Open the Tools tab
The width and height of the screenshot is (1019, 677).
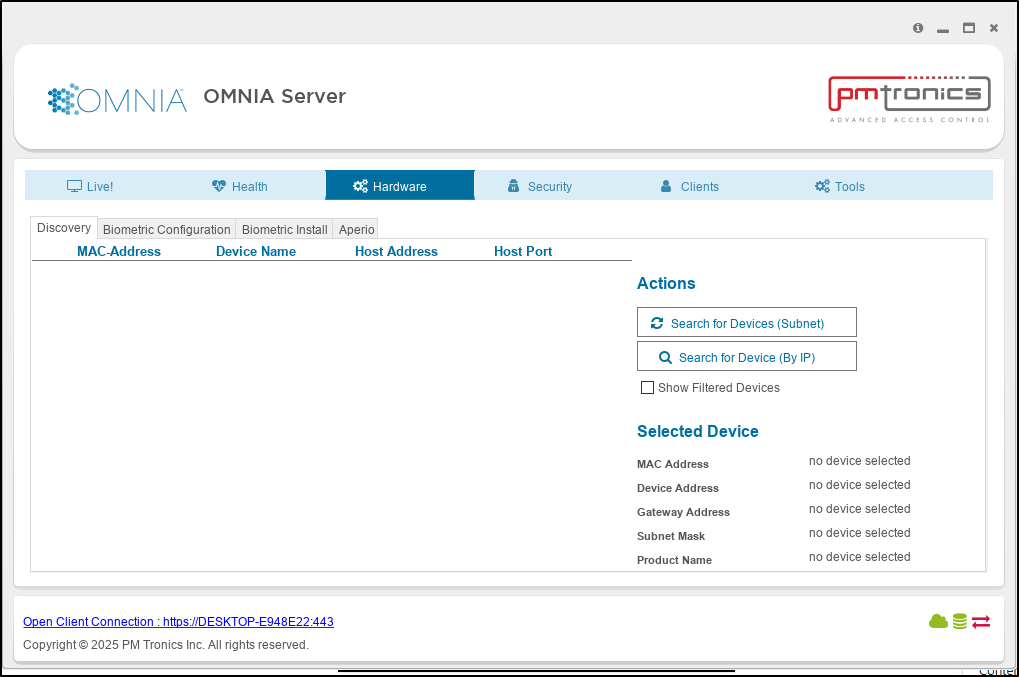840,186
